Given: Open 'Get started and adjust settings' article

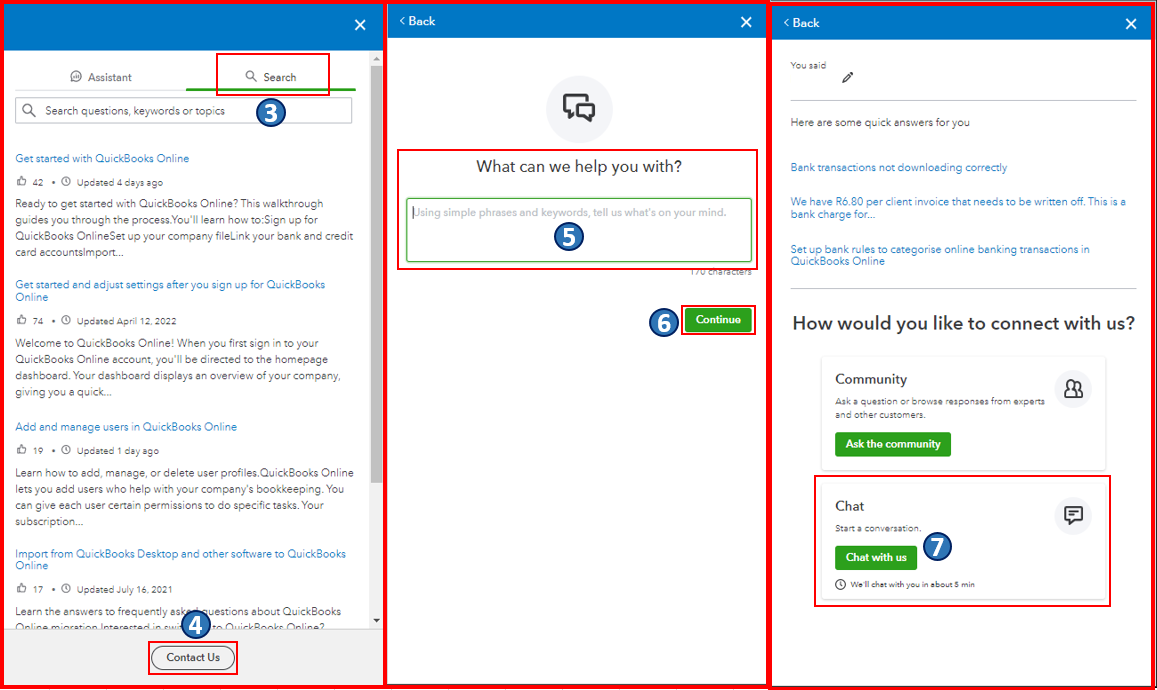Looking at the screenshot, I should 170,291.
